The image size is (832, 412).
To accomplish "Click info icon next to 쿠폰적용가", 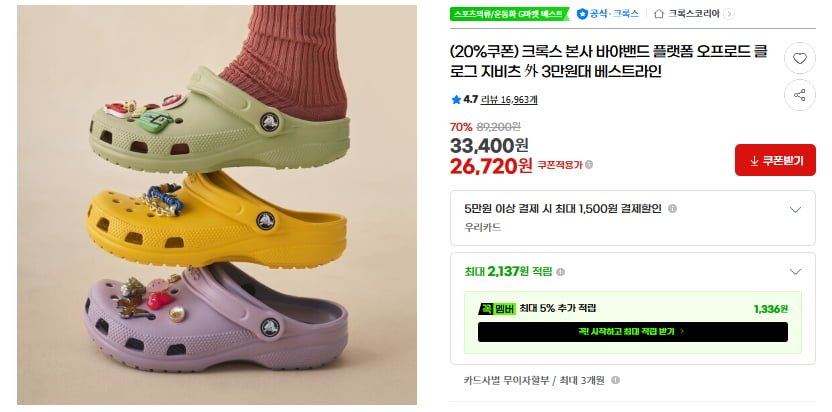I will pyautogui.click(x=589, y=165).
